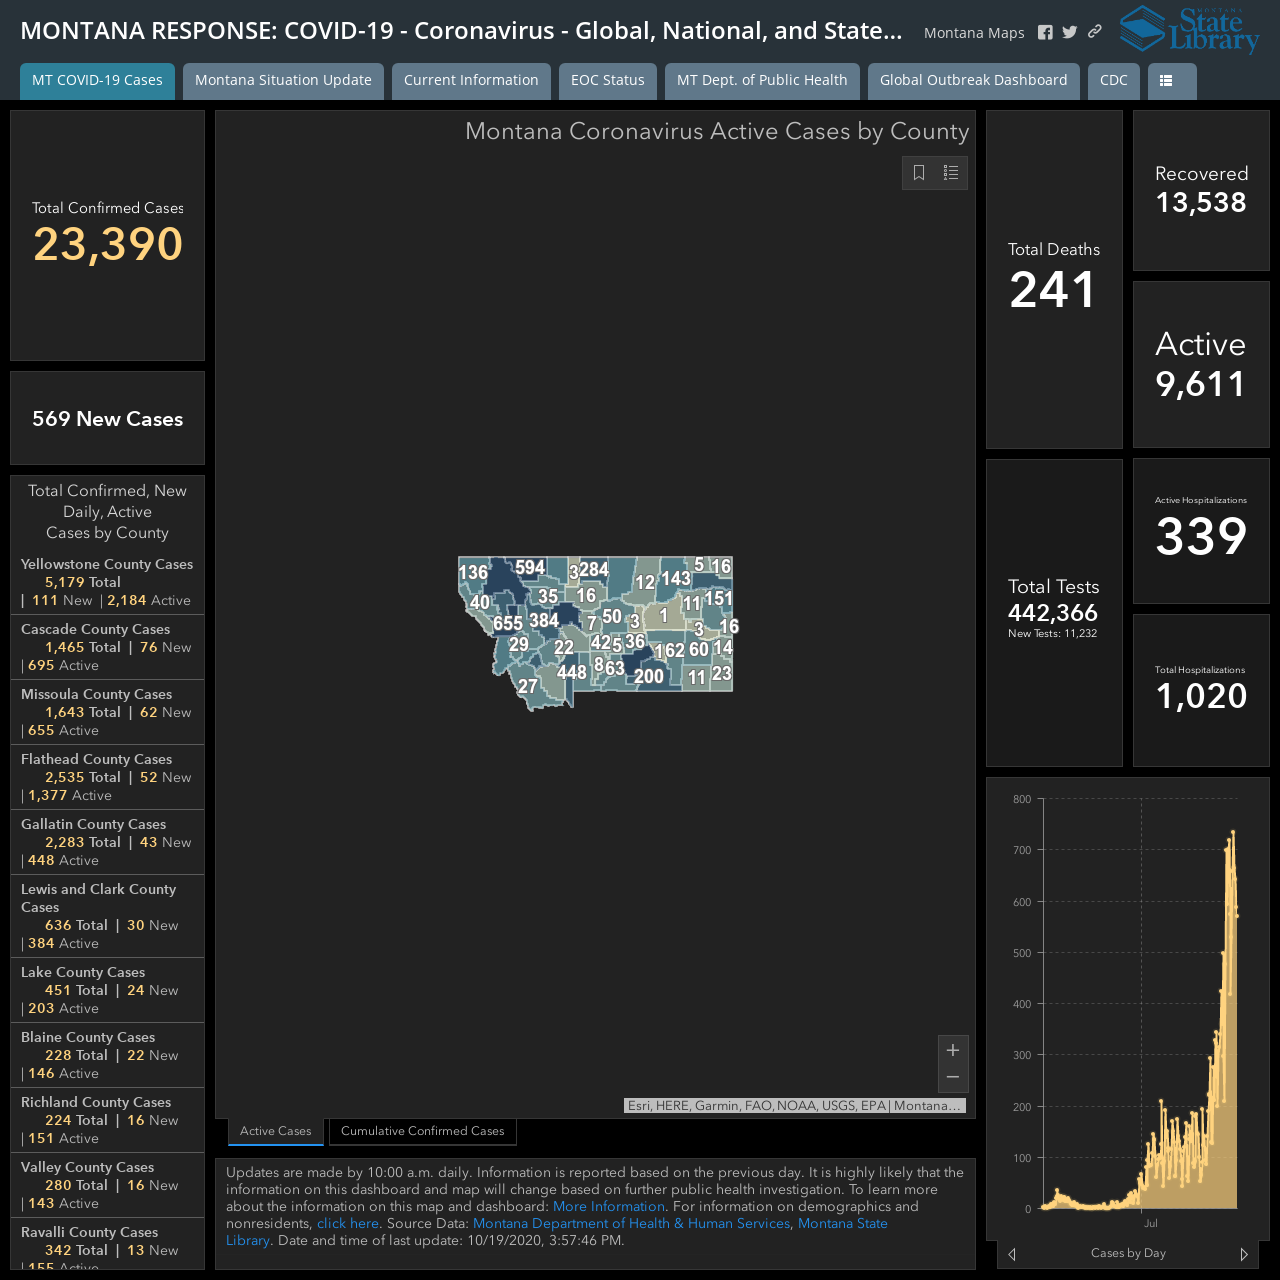This screenshot has width=1280, height=1280.
Task: Share dashboard on Twitter
Action: [1070, 33]
